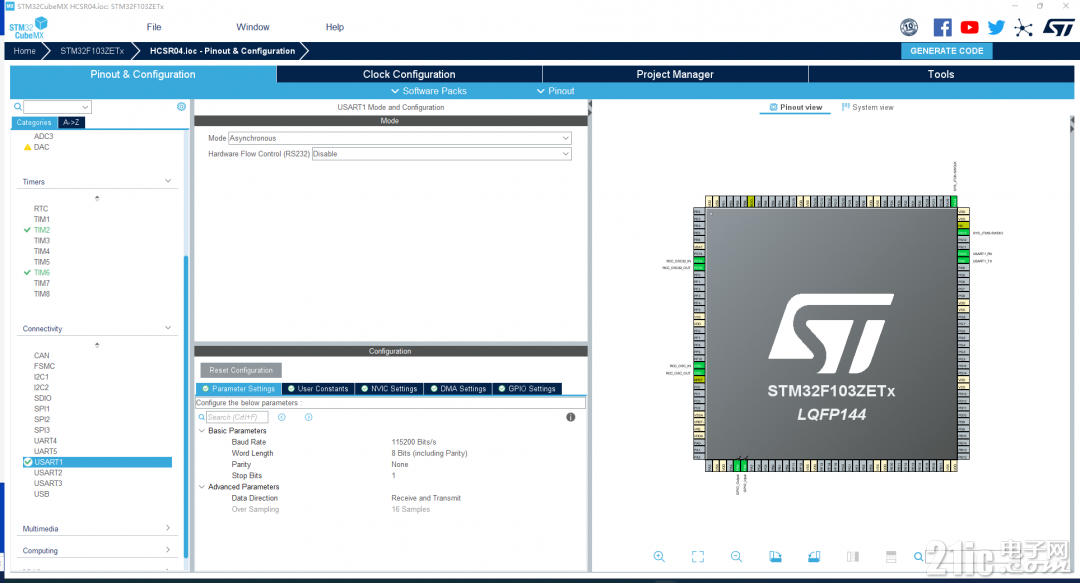Open the File menu

coord(154,27)
